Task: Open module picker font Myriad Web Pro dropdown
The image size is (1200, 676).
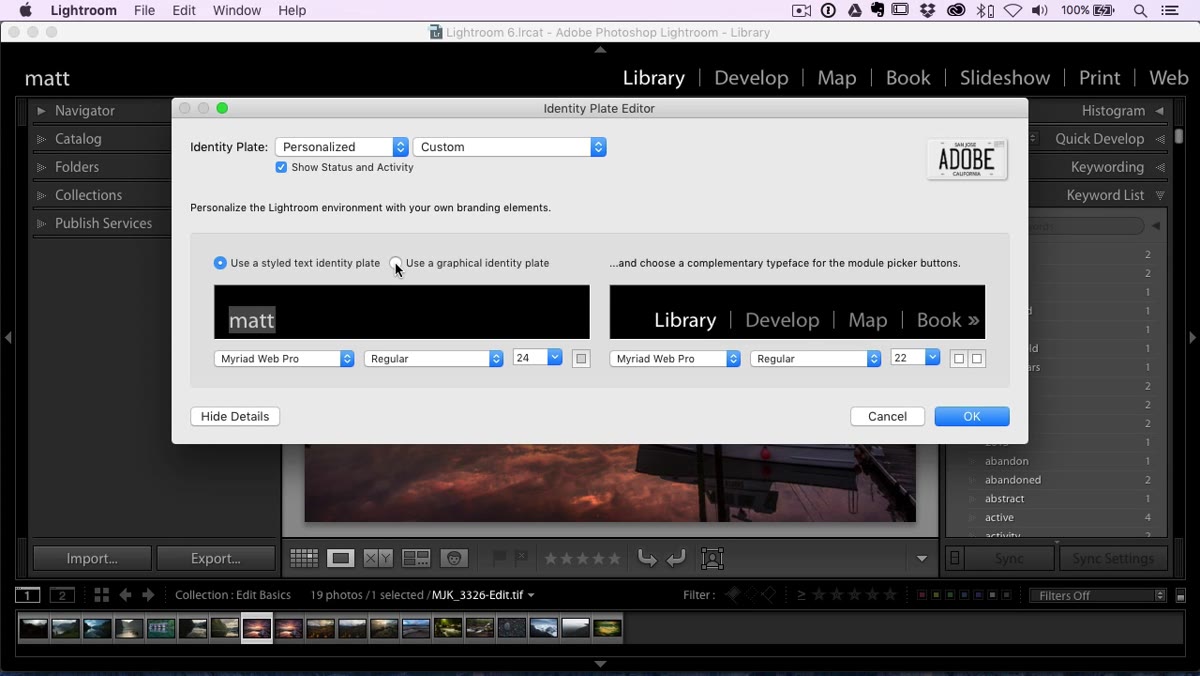Action: [x=675, y=358]
